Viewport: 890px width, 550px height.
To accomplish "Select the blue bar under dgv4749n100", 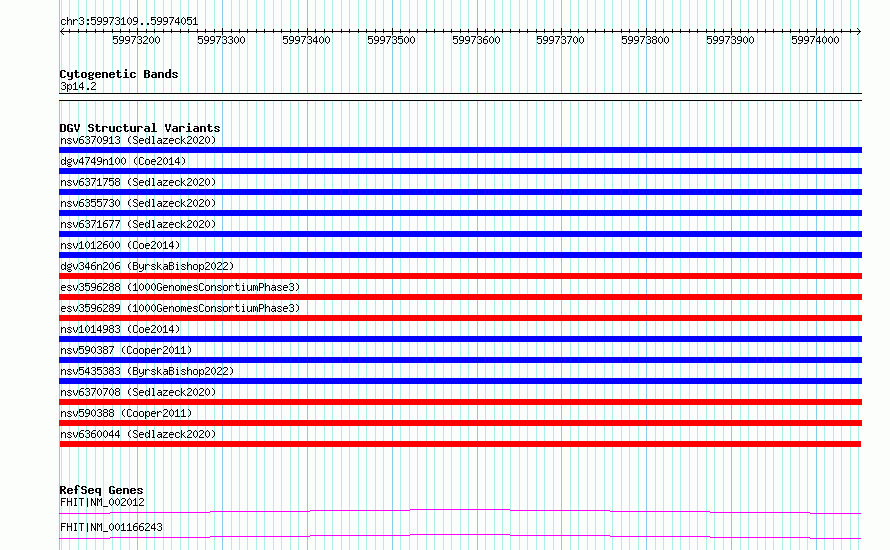I will [460, 171].
